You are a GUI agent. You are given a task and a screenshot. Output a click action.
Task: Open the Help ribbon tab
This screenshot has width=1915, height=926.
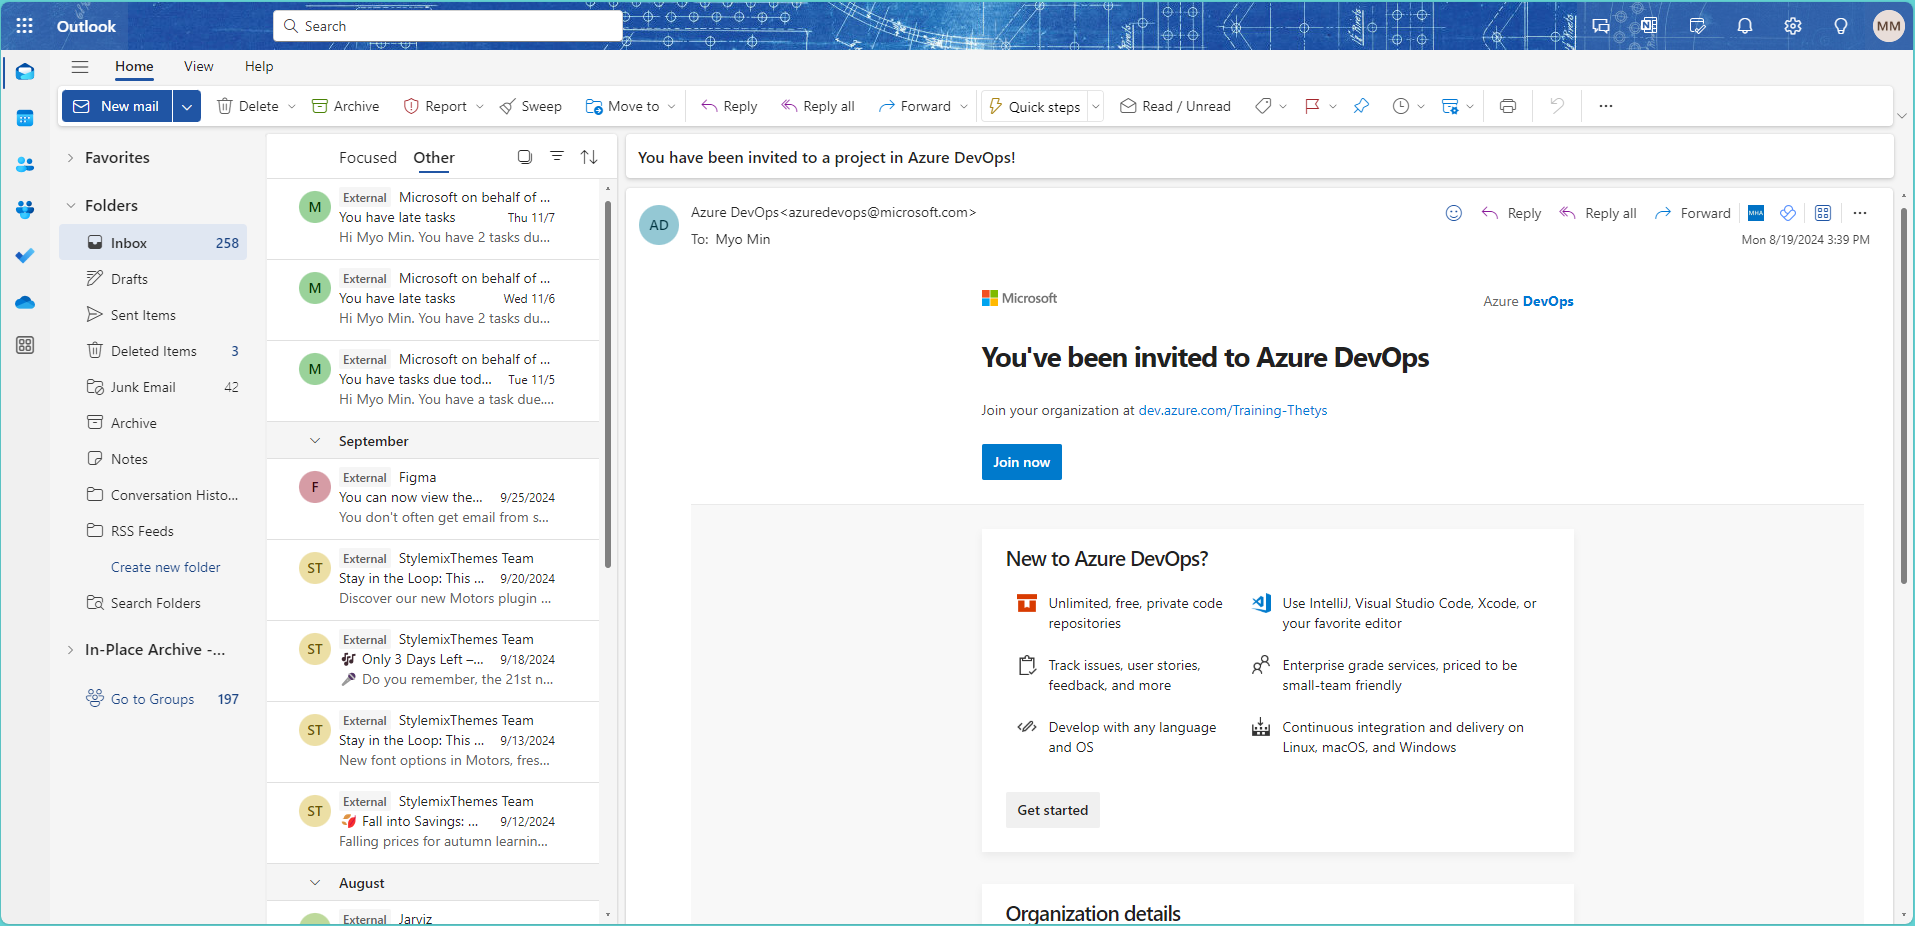pyautogui.click(x=259, y=67)
